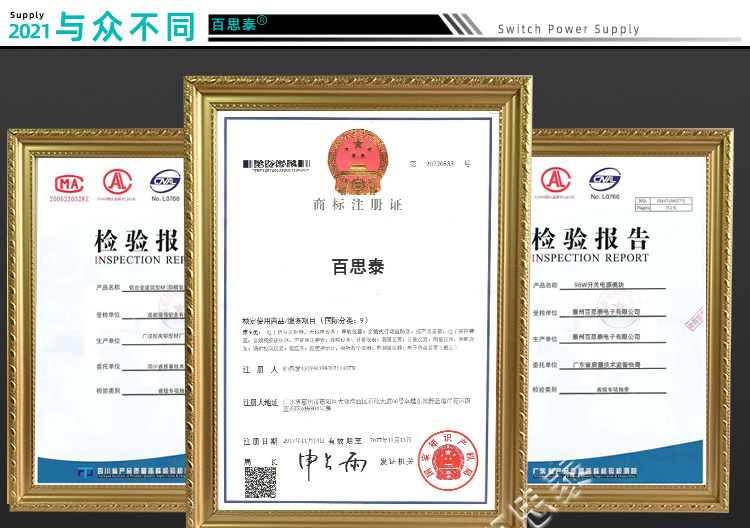Click the '核定使用商品/服务项目' heading line
750x528 pixels.
[305, 320]
